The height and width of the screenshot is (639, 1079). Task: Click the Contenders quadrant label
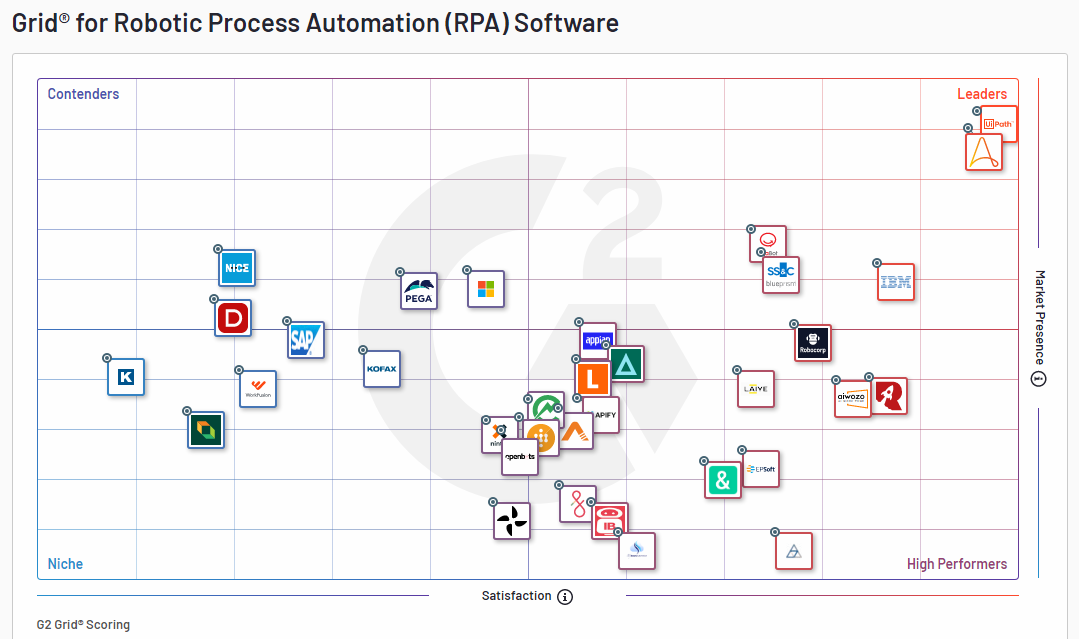pos(83,94)
